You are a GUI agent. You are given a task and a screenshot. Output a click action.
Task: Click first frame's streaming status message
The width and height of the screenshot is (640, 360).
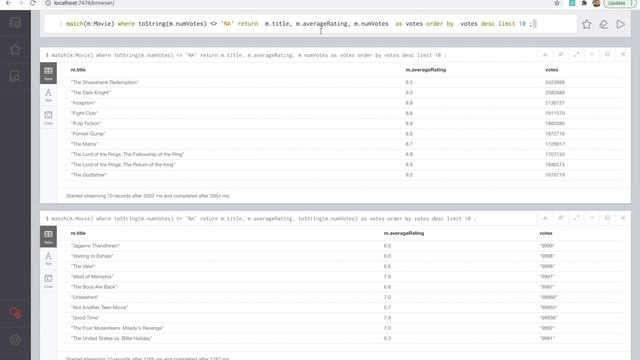(x=148, y=196)
